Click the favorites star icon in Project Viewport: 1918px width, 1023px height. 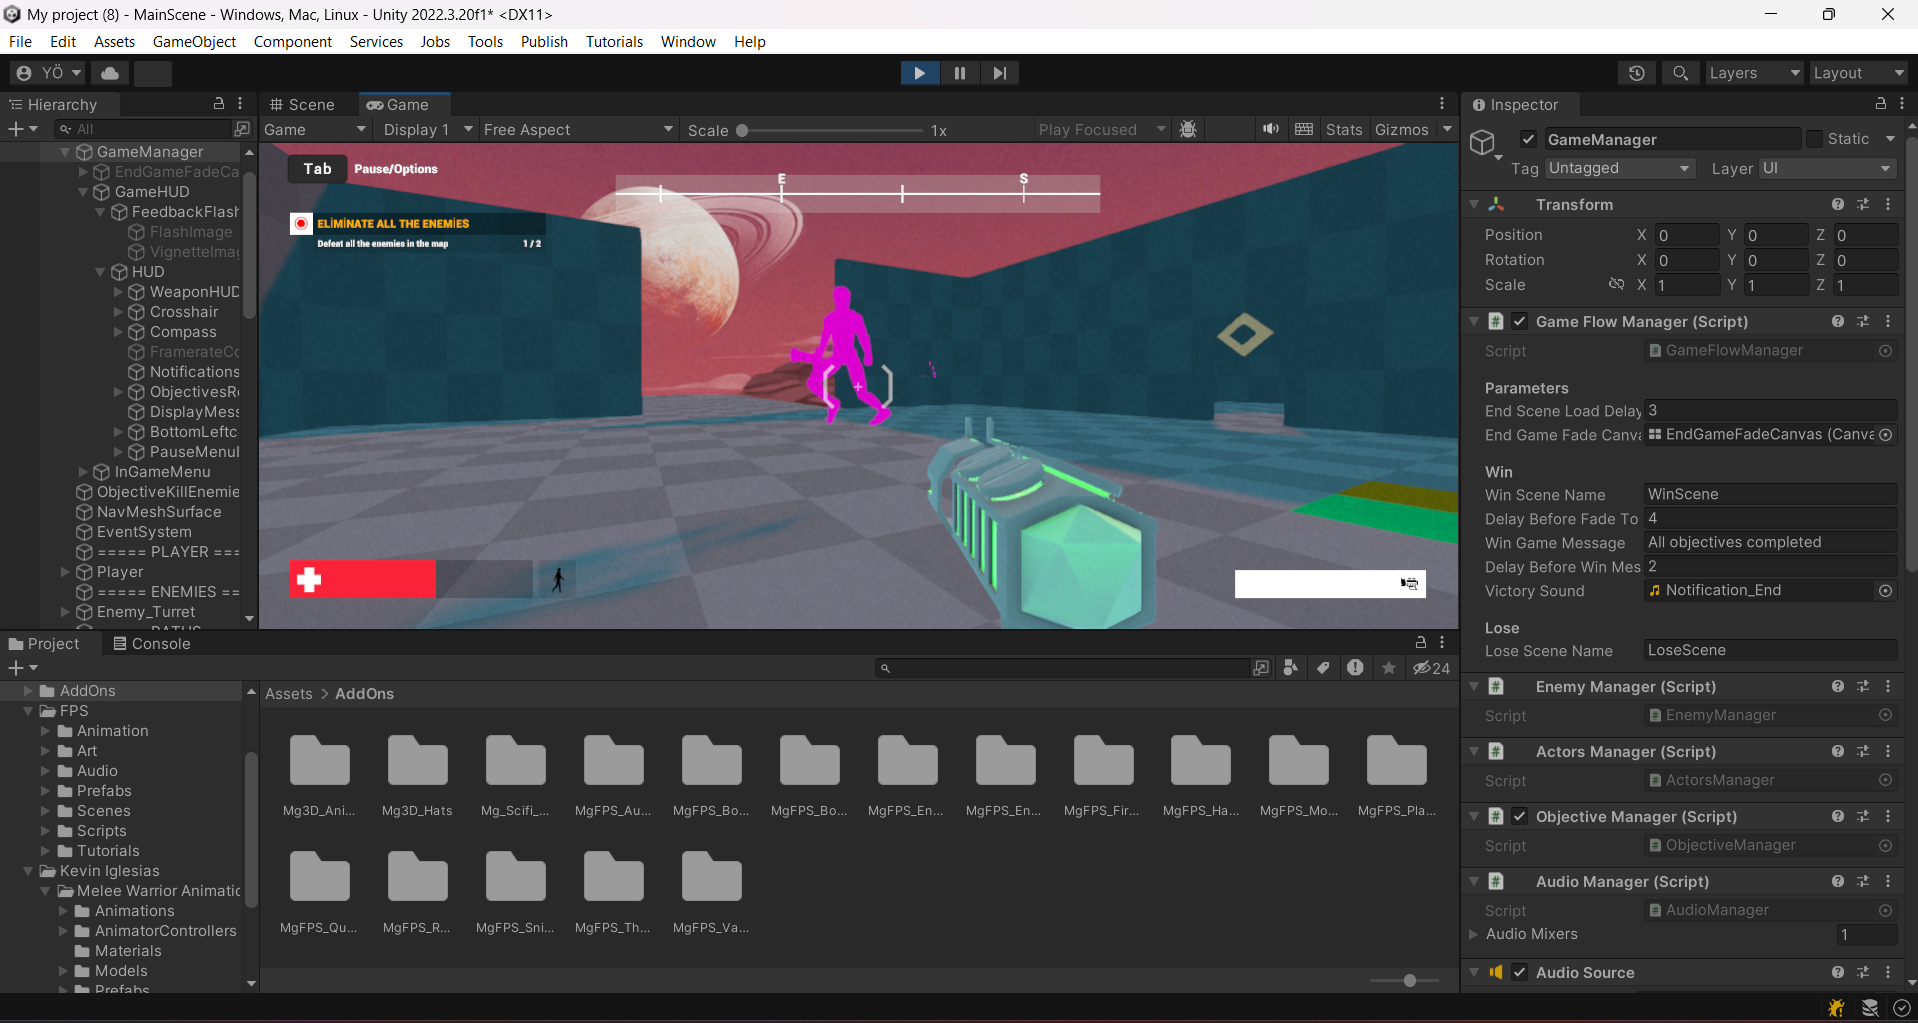pyautogui.click(x=1389, y=668)
